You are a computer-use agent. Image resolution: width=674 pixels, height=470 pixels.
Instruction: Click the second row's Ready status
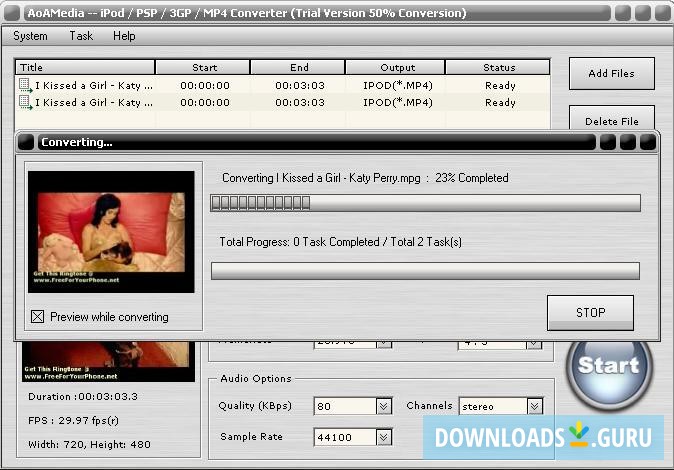tap(500, 103)
